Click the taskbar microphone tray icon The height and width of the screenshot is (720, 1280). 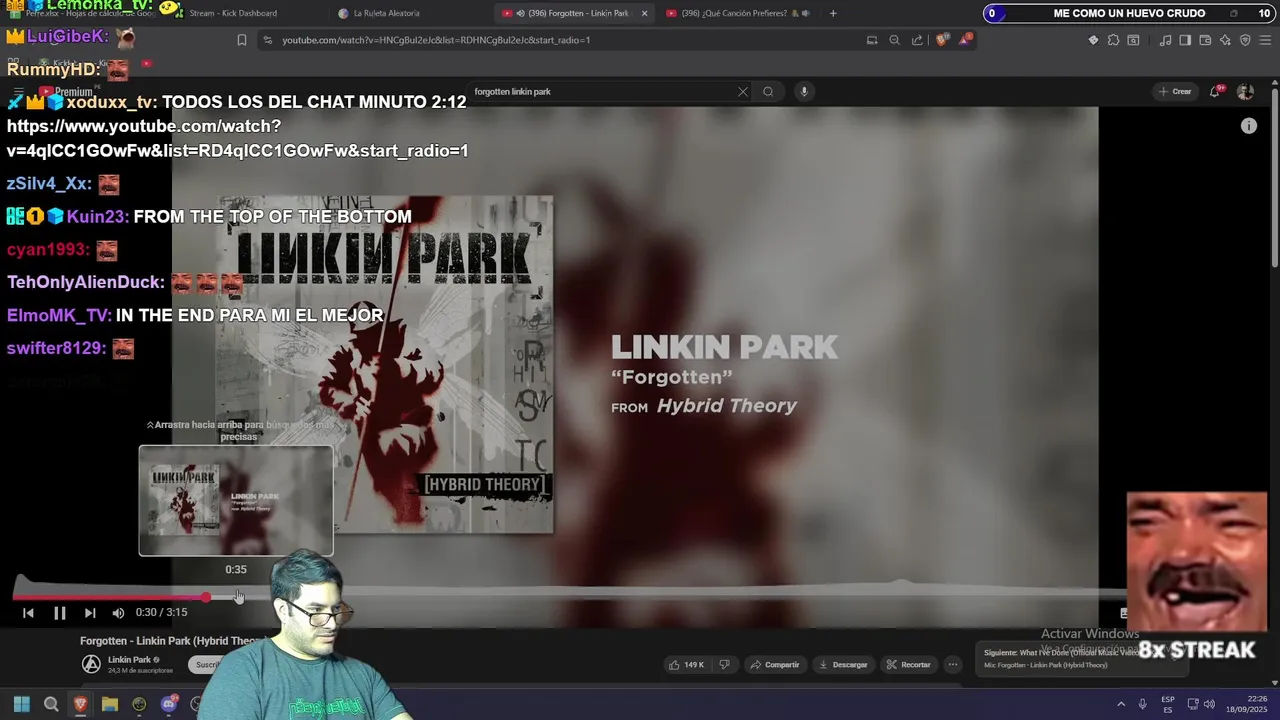pyautogui.click(x=1142, y=704)
